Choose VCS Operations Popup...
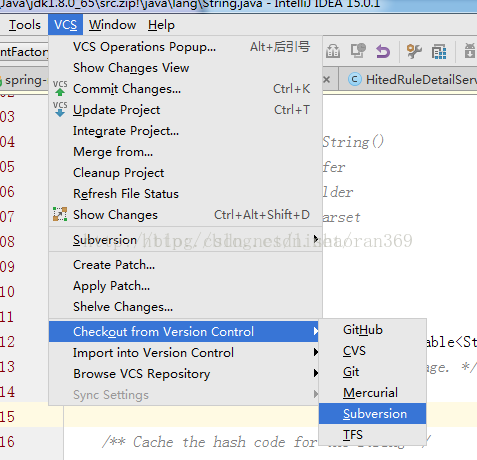 point(185,47)
